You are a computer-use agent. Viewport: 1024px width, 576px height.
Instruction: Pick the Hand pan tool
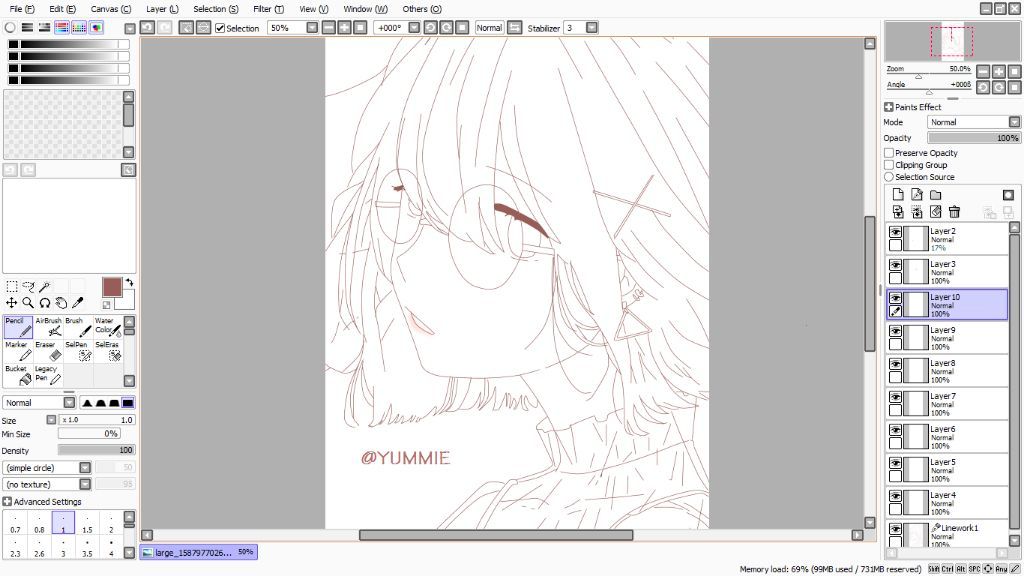(x=61, y=302)
